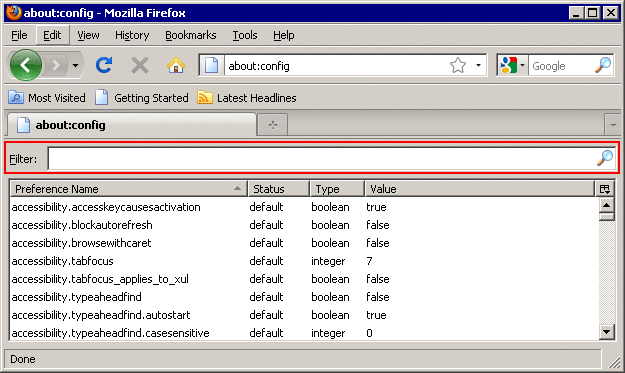Open the File menu
Viewport: 625px width, 373px height.
(19, 35)
